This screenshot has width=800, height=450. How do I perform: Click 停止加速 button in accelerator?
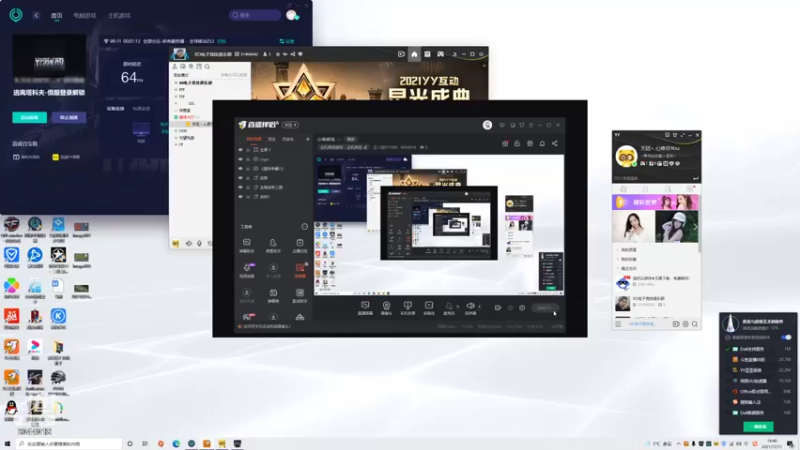68,117
